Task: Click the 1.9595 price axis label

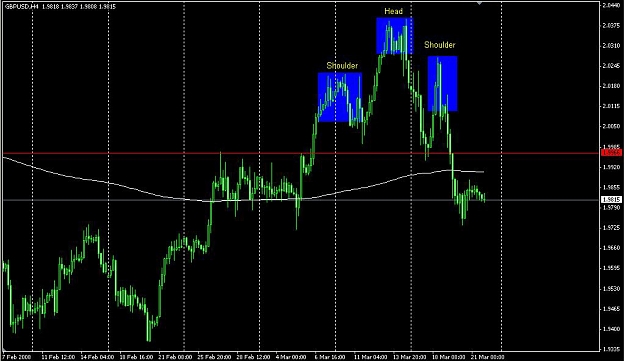Action: (x=611, y=268)
